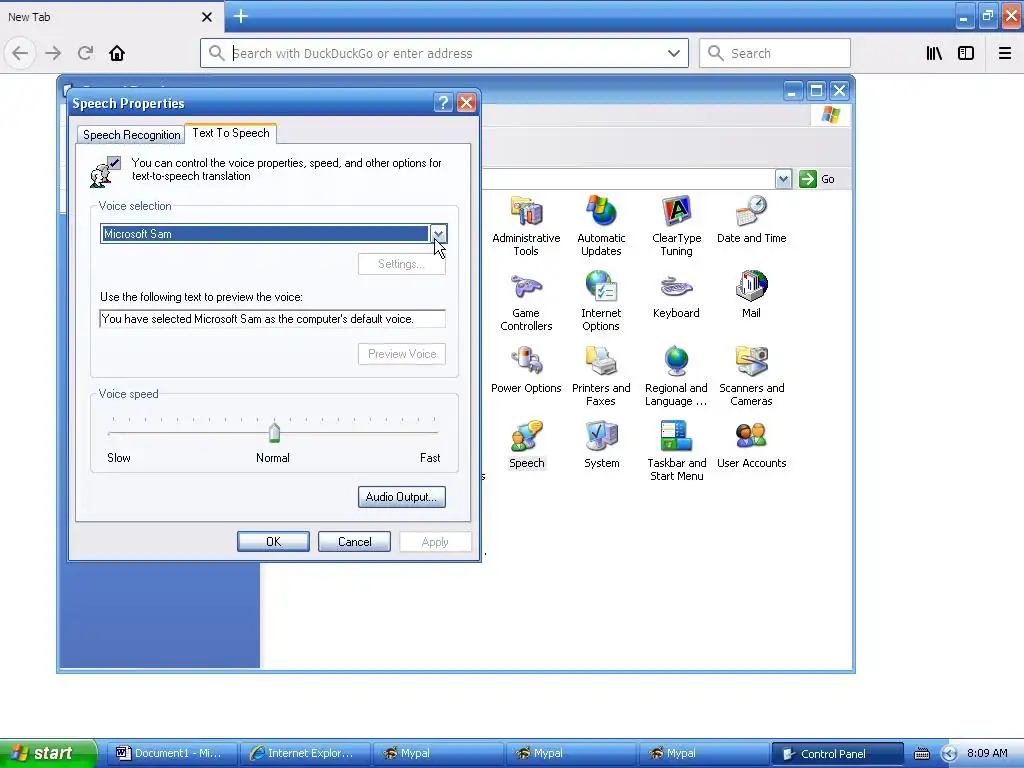Click the keyboard icon in system tray
The height and width of the screenshot is (768, 1024).
pos(921,754)
